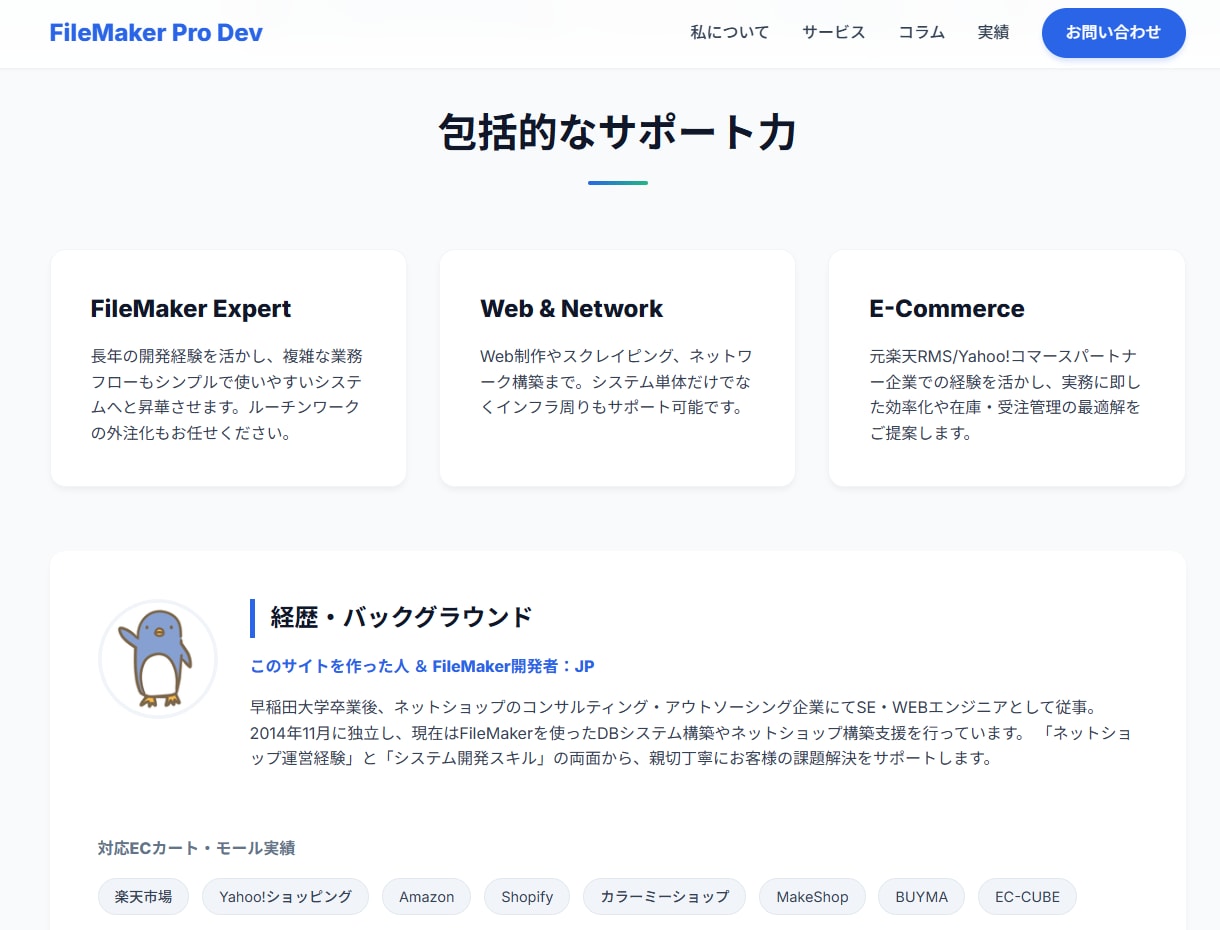Viewport: 1220px width, 930px height.
Task: Select the FileMaker Expert card heading
Action: [191, 308]
